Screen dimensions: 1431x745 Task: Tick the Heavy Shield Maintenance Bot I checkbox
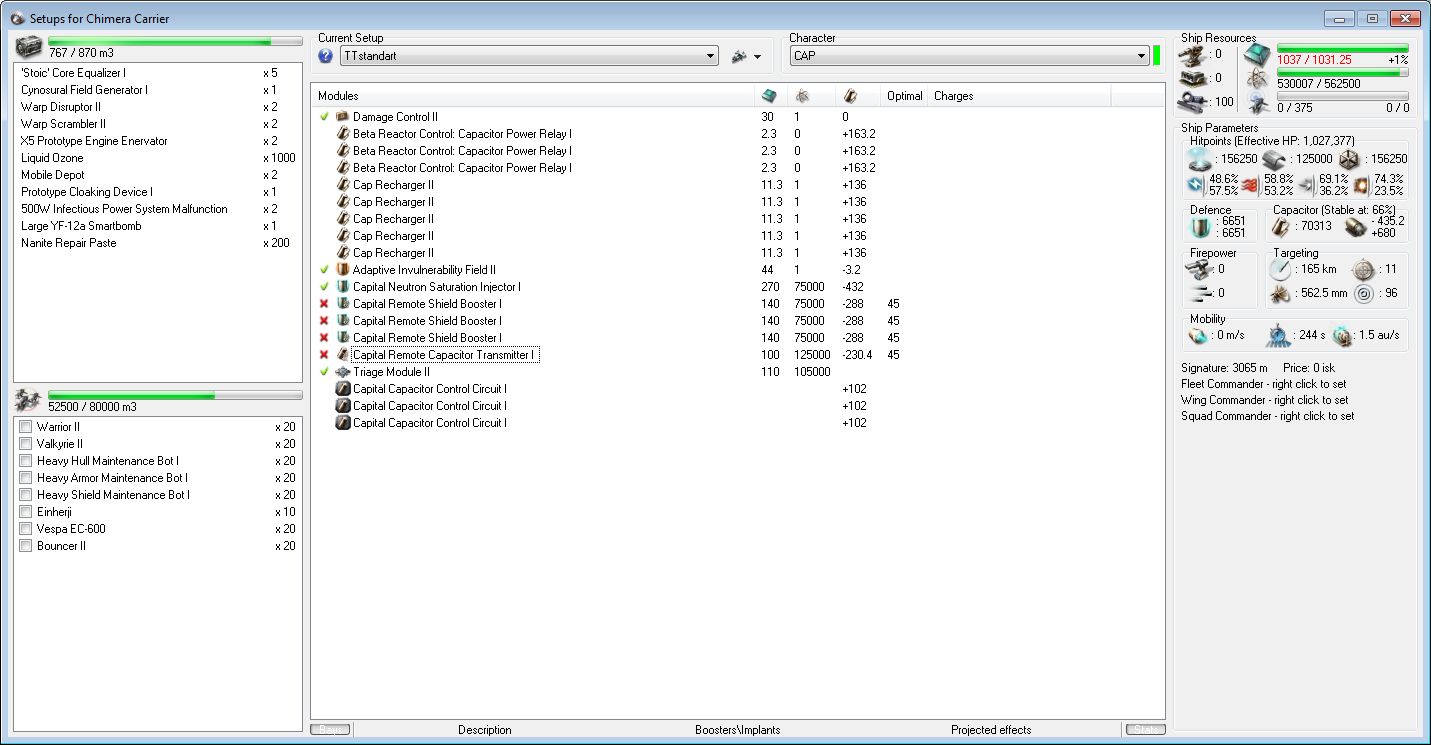click(x=26, y=495)
